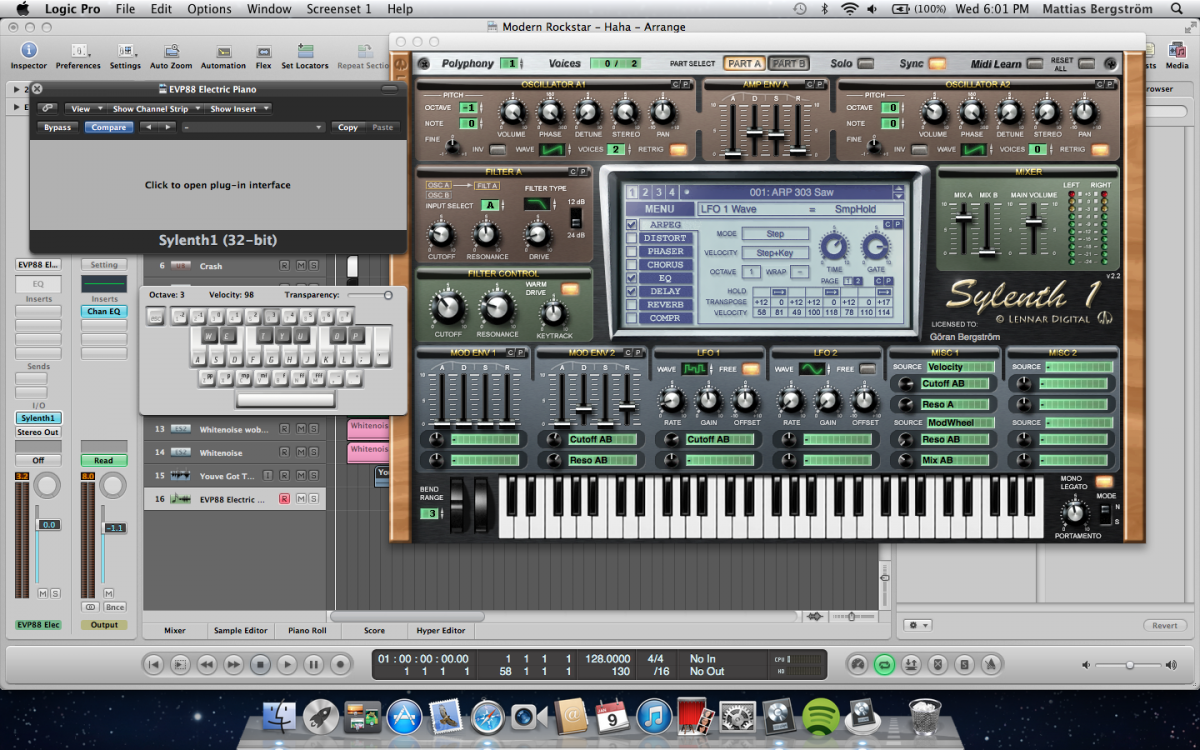Click the link icon in EVP88 plug-in window
The height and width of the screenshot is (750, 1200).
[x=47, y=108]
